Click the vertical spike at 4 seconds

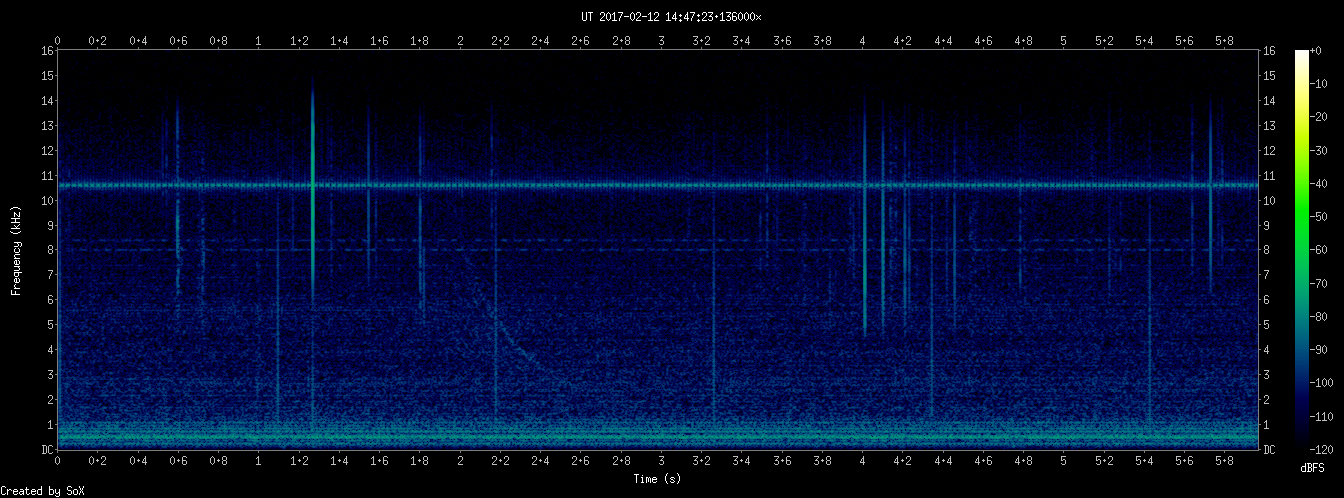tap(864, 220)
